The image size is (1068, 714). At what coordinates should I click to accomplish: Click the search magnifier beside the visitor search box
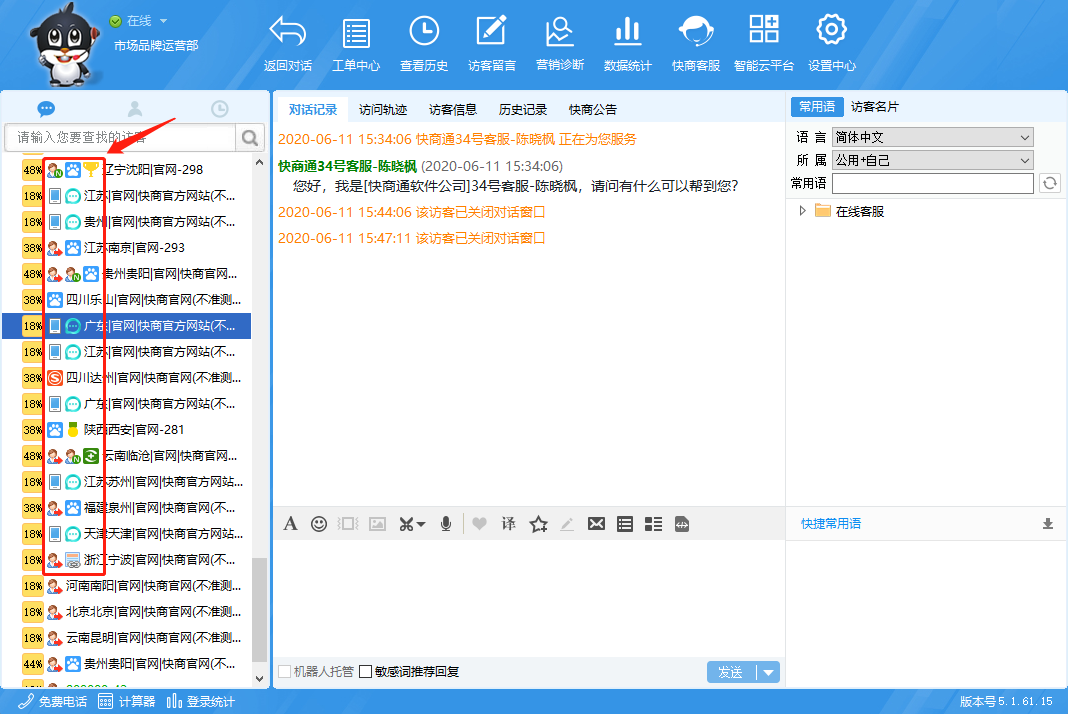pos(249,137)
